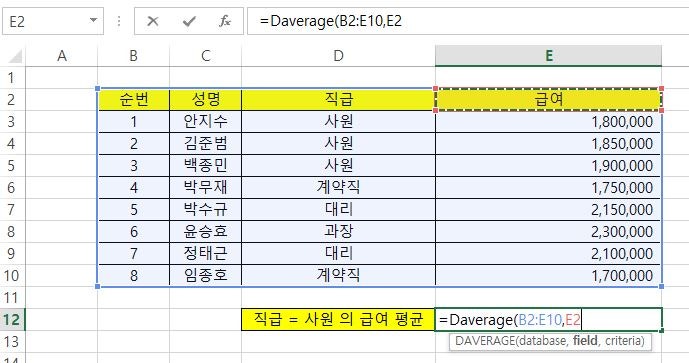Click the 직급 header cell

pyautogui.click(x=338, y=100)
